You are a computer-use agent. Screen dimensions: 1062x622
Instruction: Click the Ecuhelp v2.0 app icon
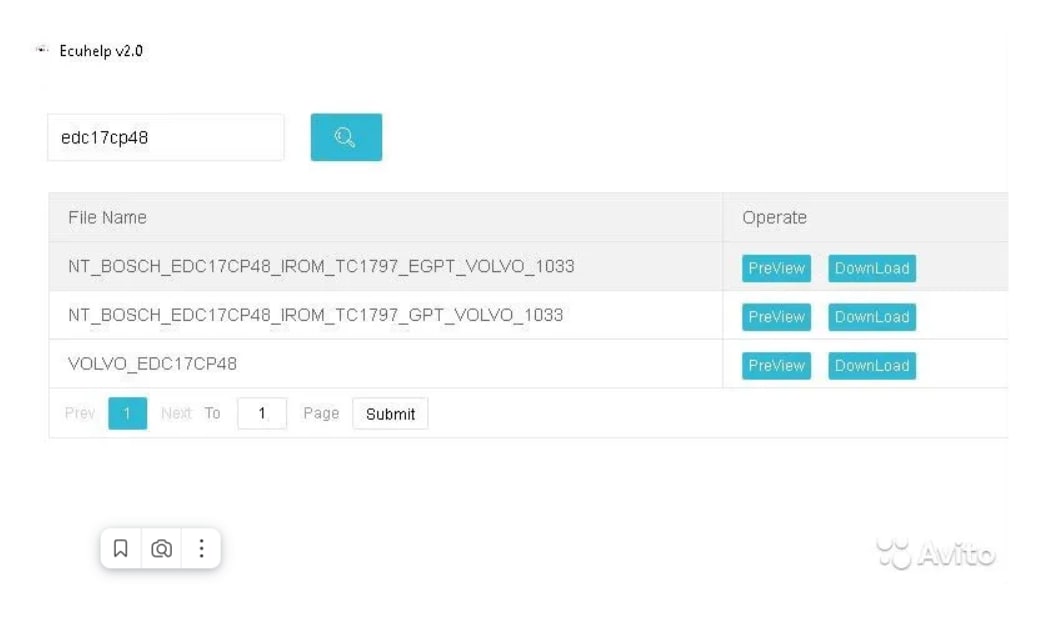click(42, 50)
